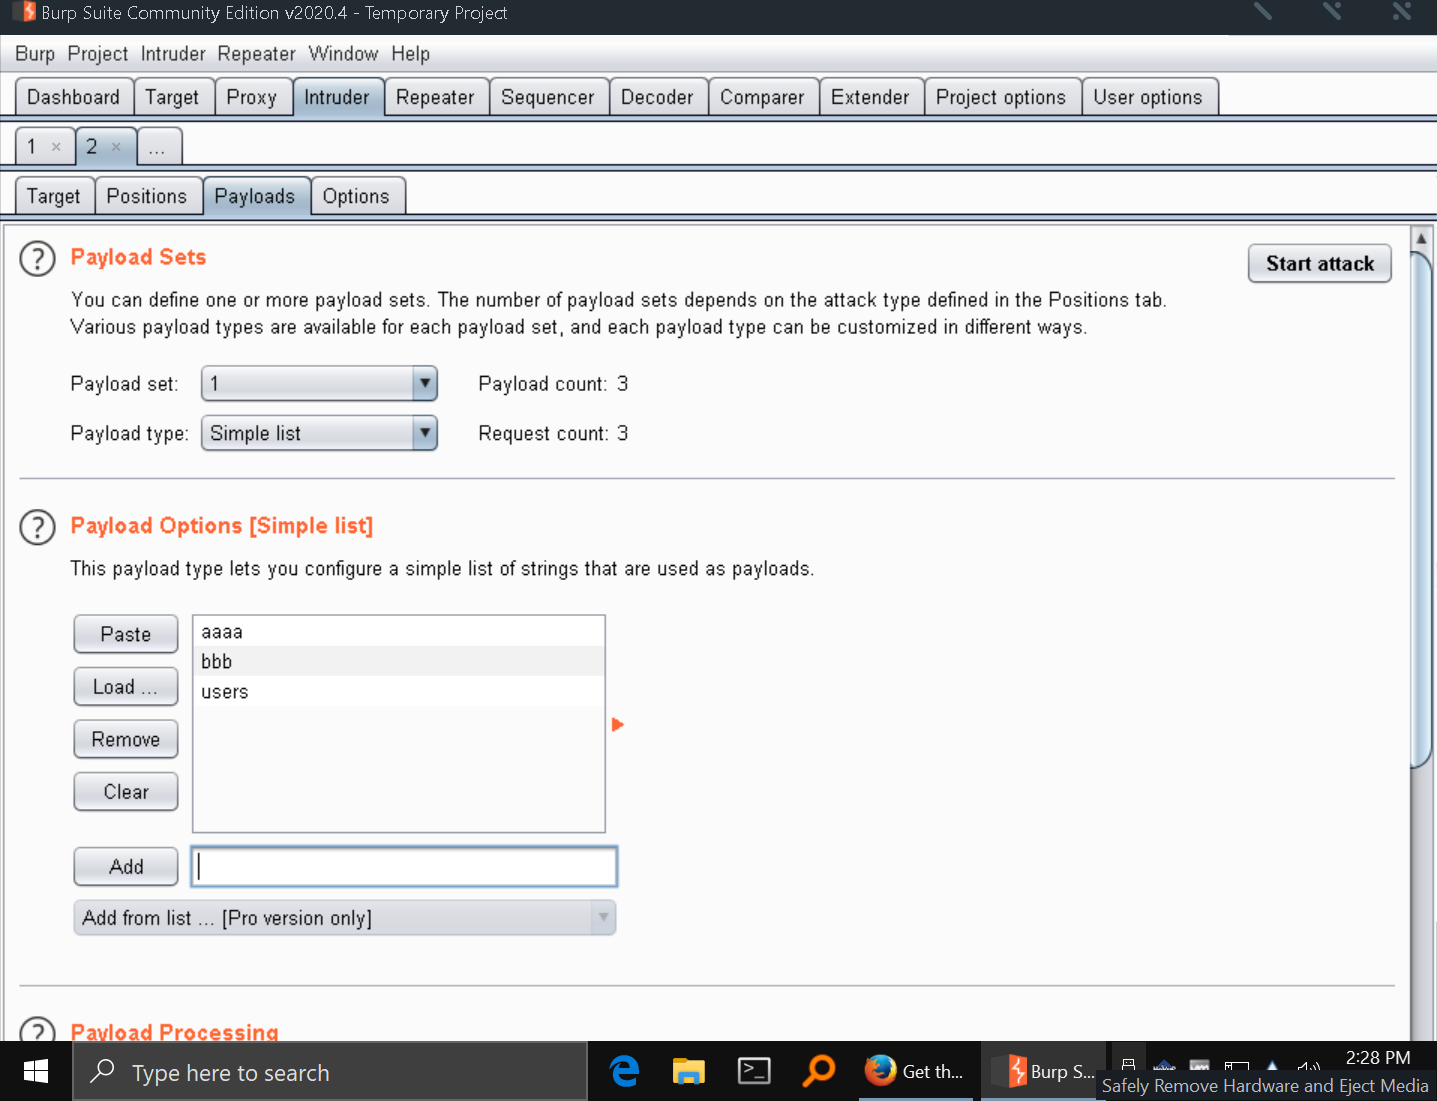Select payload entry users
The height and width of the screenshot is (1101, 1437).
[x=398, y=692]
